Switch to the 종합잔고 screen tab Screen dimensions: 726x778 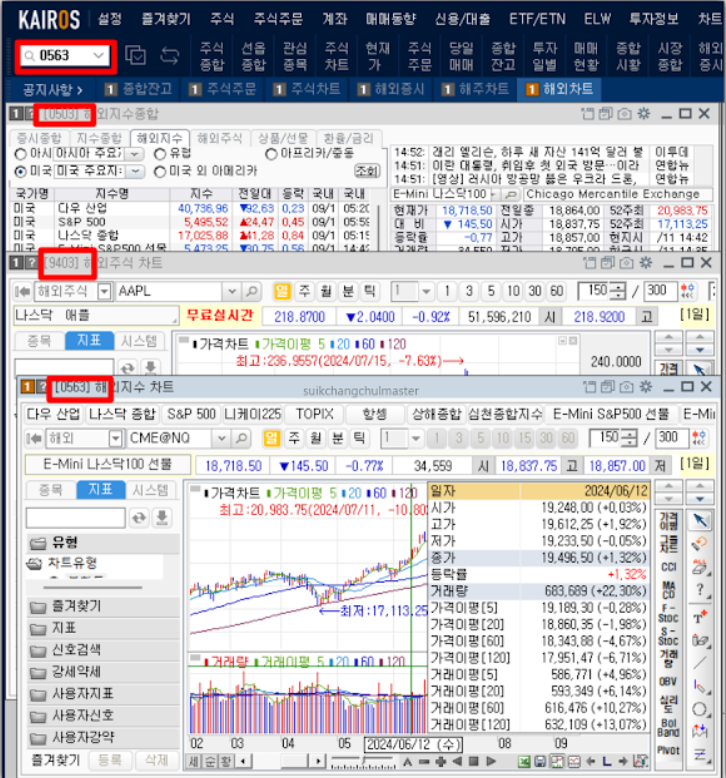139,89
